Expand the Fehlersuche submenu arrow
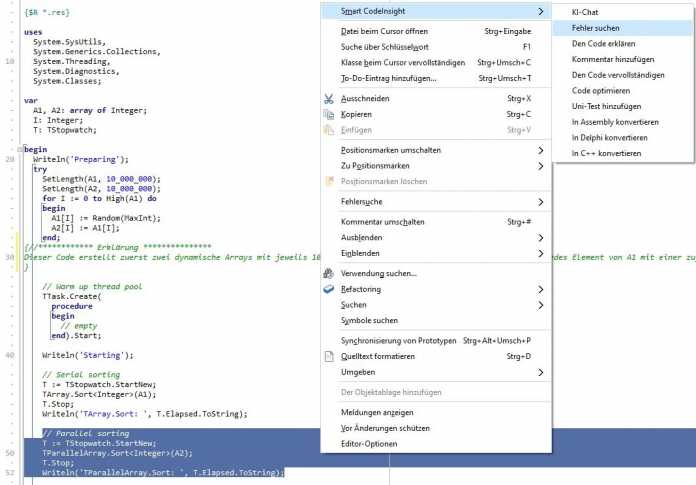This screenshot has width=696, height=485. [541, 201]
